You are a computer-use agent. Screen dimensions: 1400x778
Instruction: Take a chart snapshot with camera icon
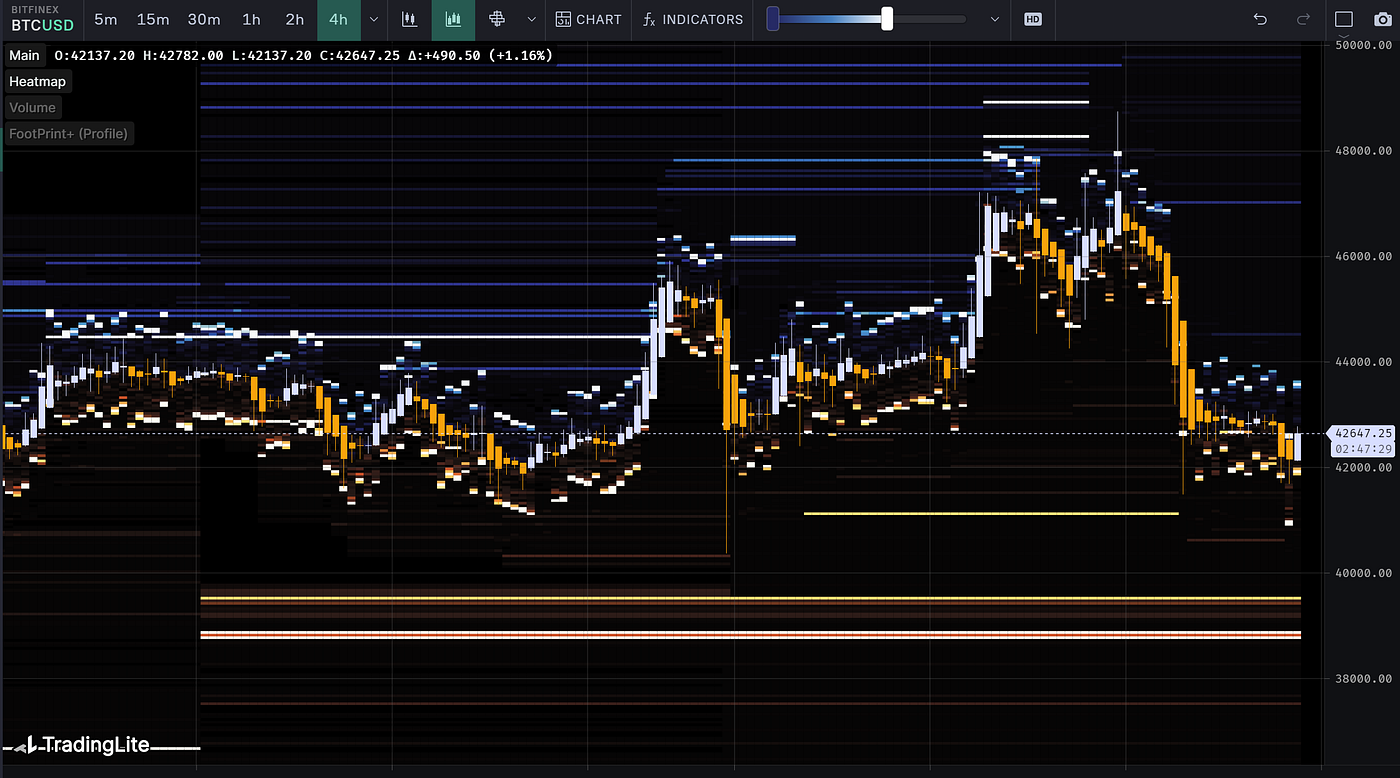[x=1381, y=20]
